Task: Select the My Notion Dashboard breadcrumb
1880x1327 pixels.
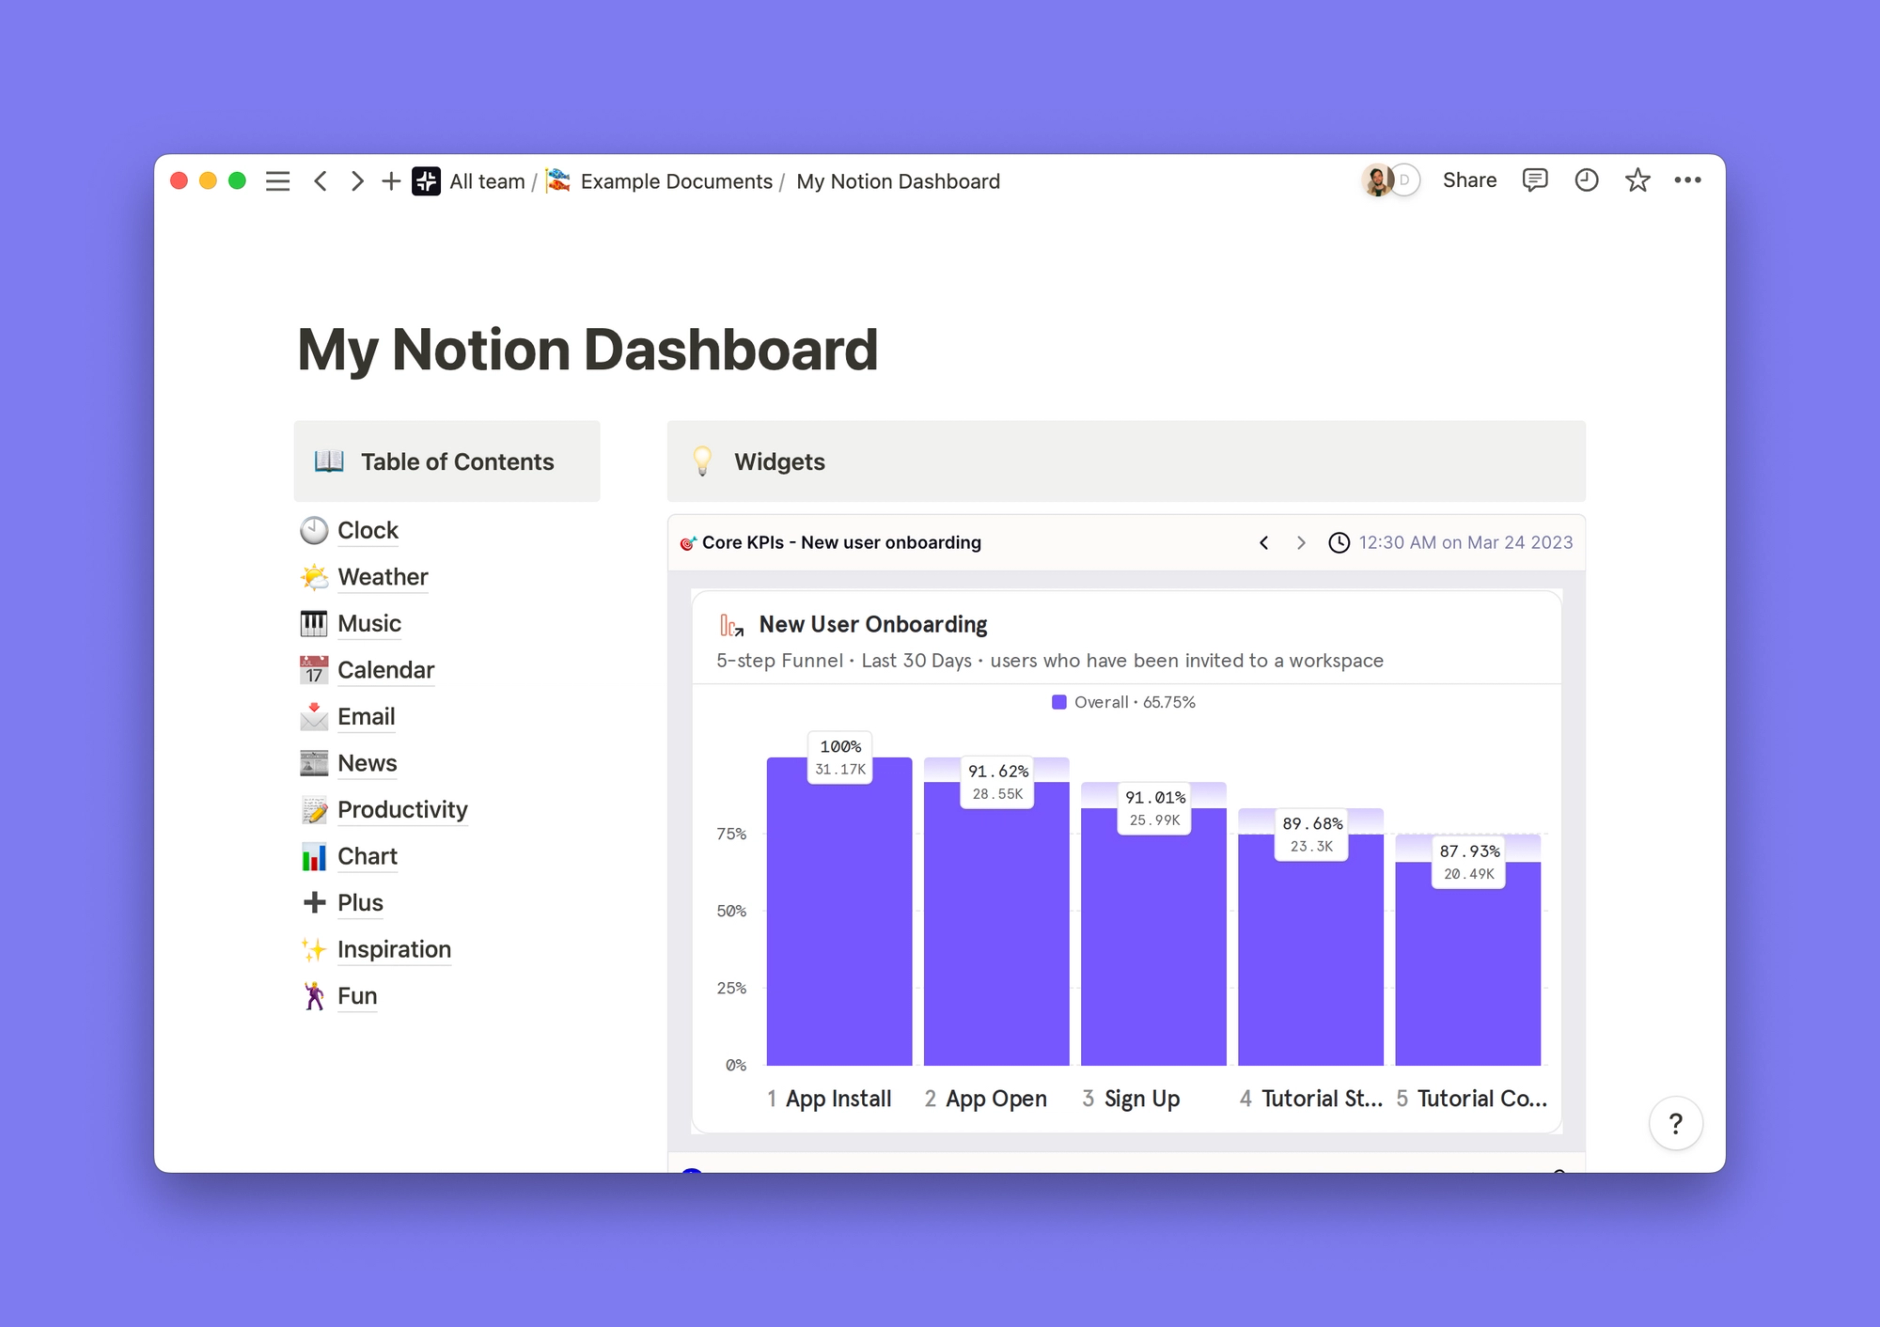Action: click(x=898, y=181)
